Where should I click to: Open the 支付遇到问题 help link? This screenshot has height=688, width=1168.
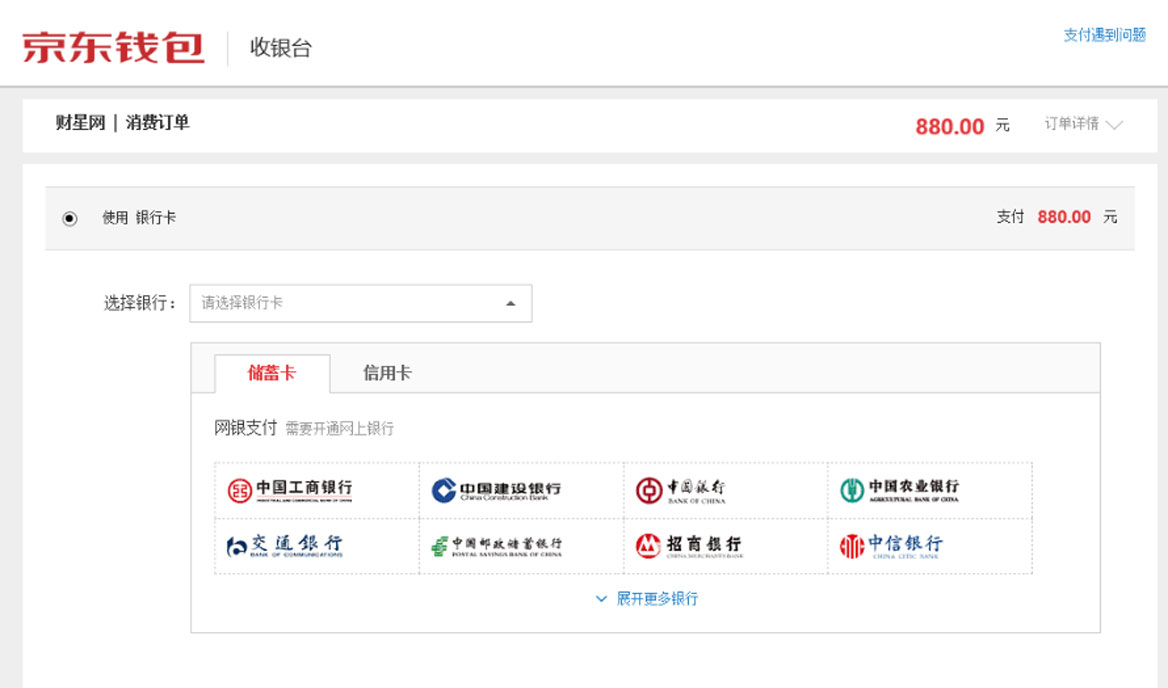(x=1104, y=35)
